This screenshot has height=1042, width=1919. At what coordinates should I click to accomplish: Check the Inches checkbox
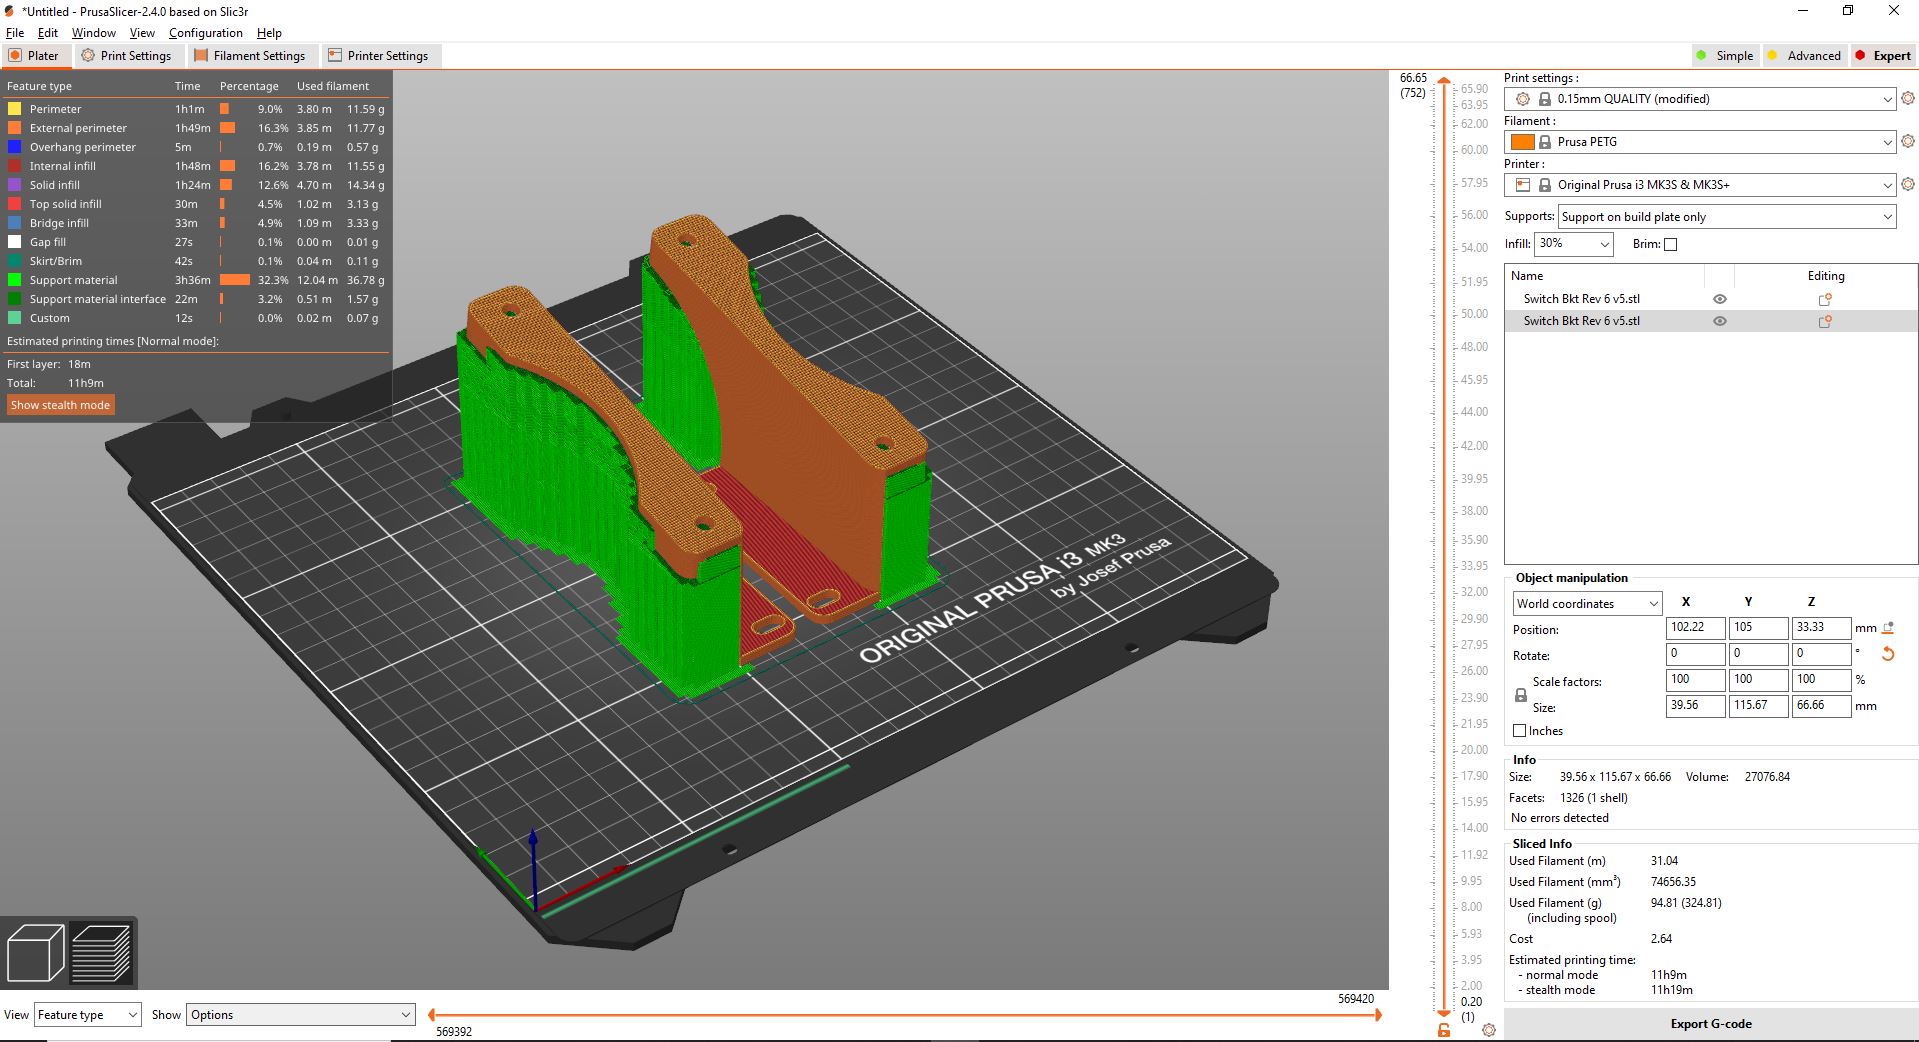(x=1520, y=731)
